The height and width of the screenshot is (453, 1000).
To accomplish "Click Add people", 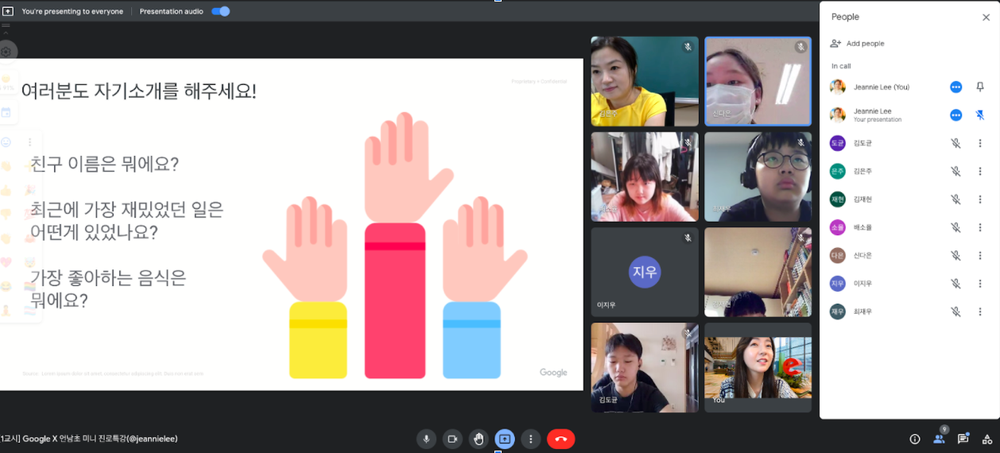I will (865, 43).
